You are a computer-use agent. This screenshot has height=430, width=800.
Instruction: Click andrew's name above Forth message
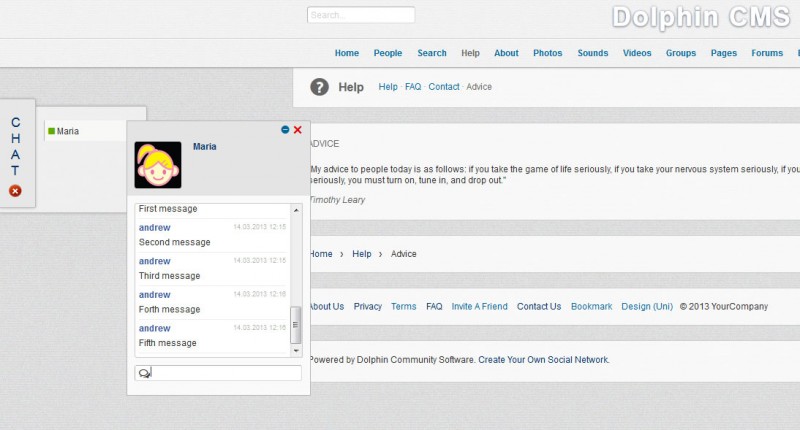coord(155,295)
